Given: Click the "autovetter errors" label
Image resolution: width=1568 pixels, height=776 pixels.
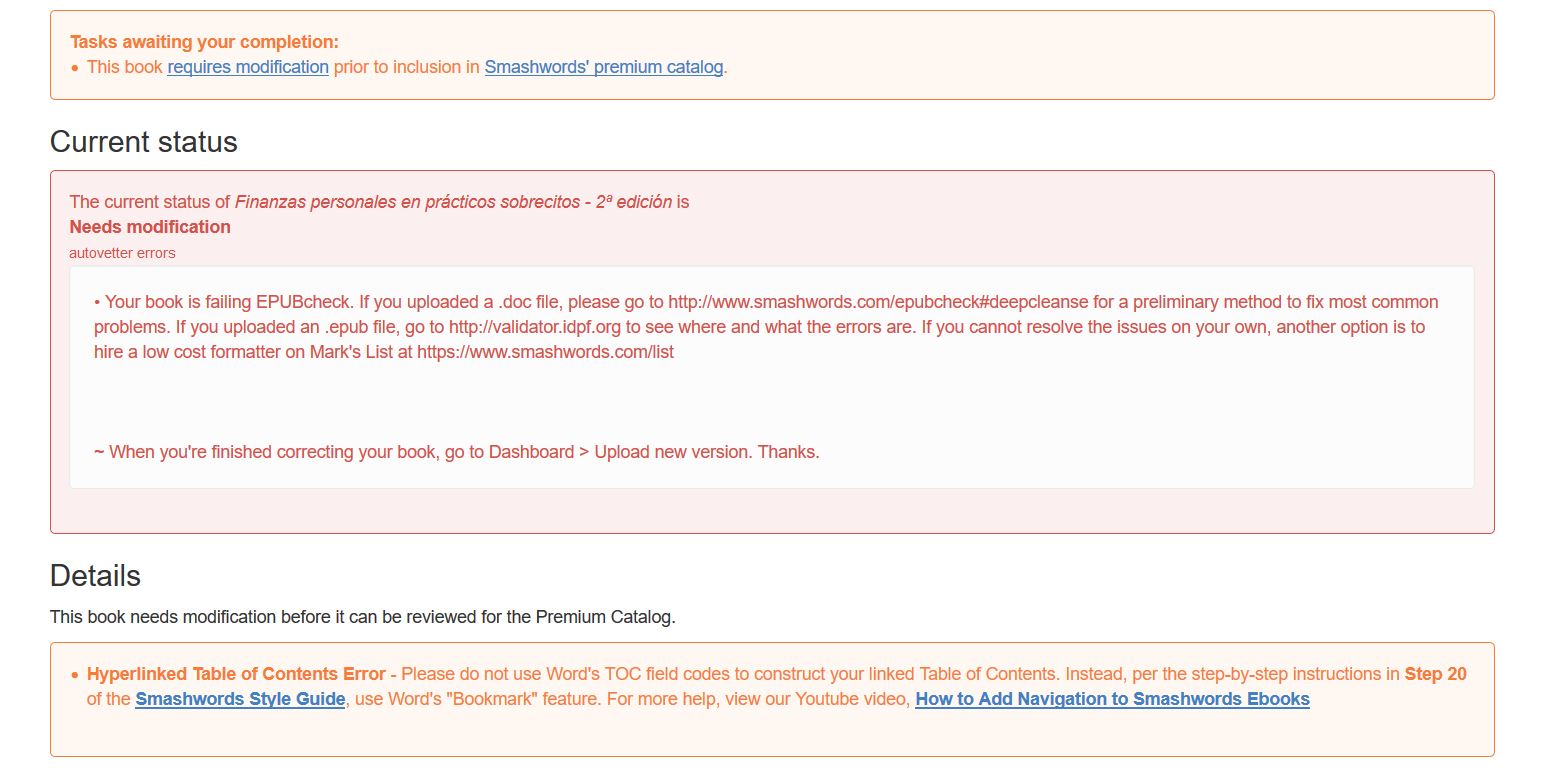Looking at the screenshot, I should (x=122, y=253).
